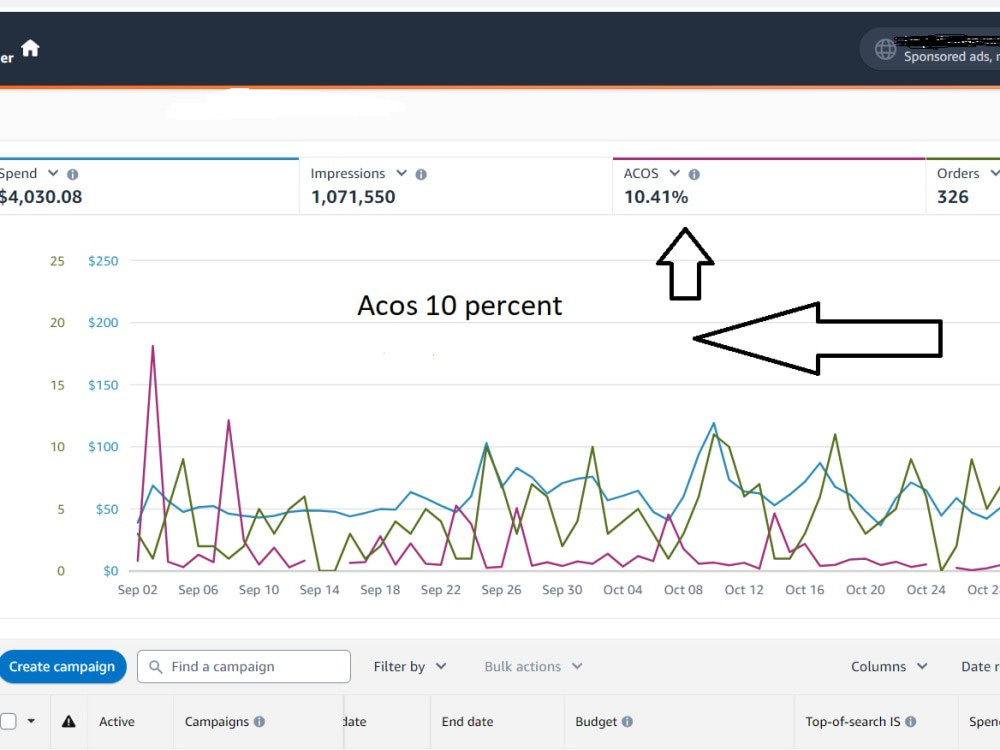Image resolution: width=1000 pixels, height=750 pixels.
Task: Click the search magnifier icon
Action: pos(155,666)
